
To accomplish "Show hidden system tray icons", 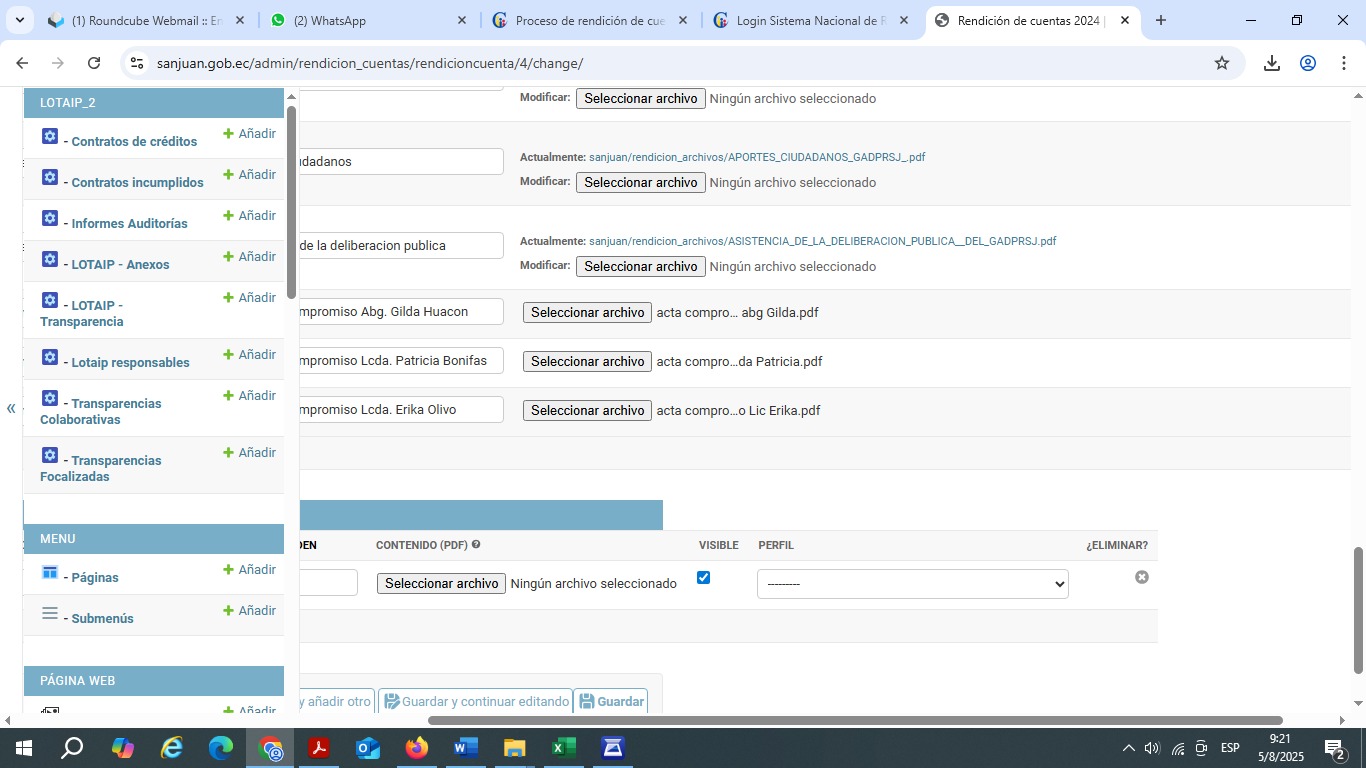I will 1128,748.
